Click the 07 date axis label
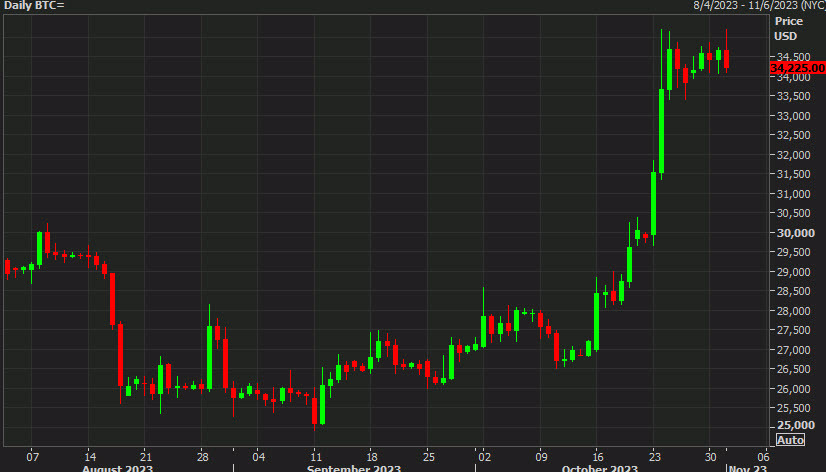Viewport: 826px width, 472px height. click(33, 457)
